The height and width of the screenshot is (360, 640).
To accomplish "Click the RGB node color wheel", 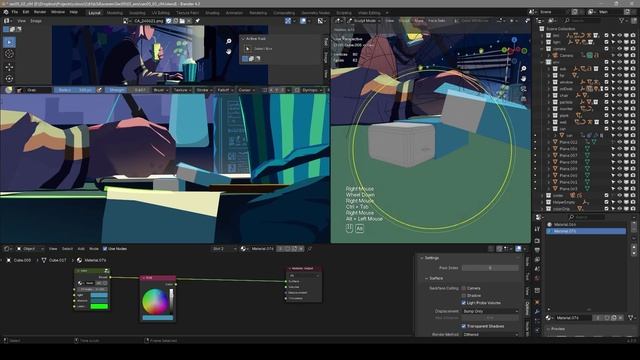I will (155, 301).
